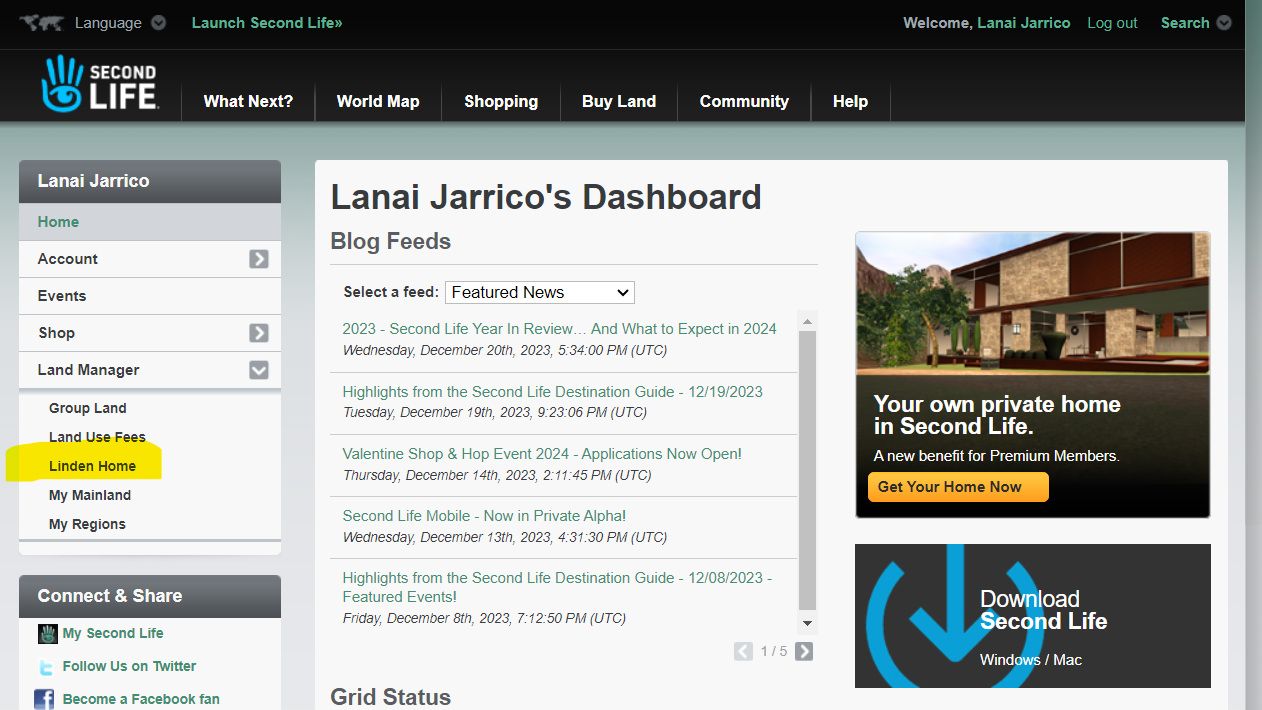Click the Twitter bird icon
The height and width of the screenshot is (710, 1262).
click(46, 667)
